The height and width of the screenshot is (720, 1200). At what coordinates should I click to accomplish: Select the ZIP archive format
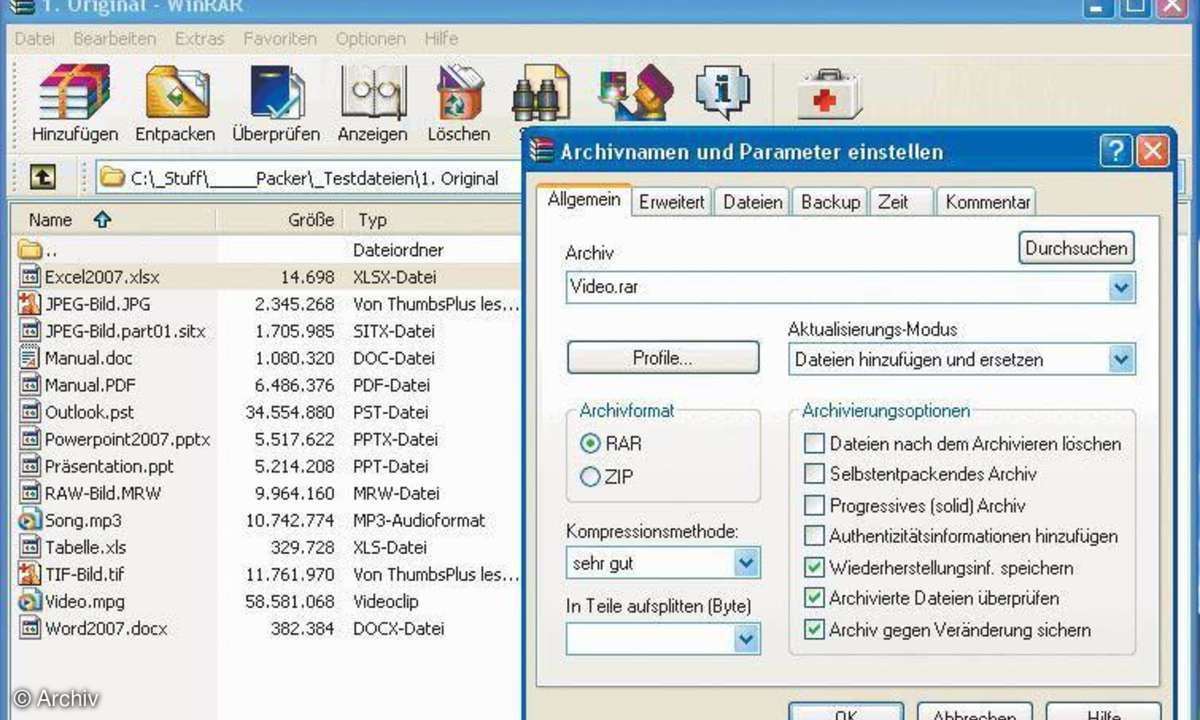590,477
